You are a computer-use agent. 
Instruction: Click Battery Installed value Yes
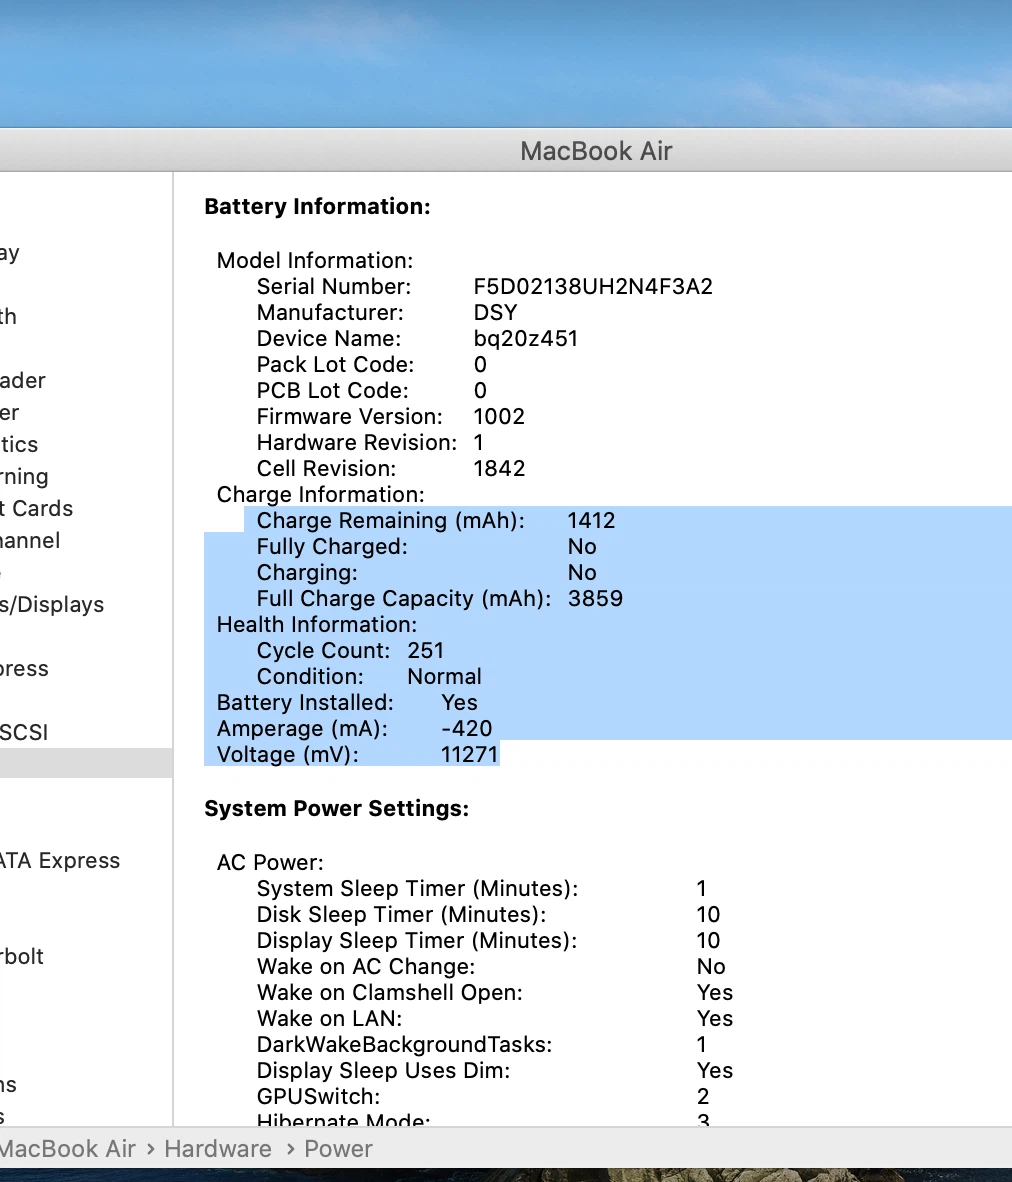459,703
